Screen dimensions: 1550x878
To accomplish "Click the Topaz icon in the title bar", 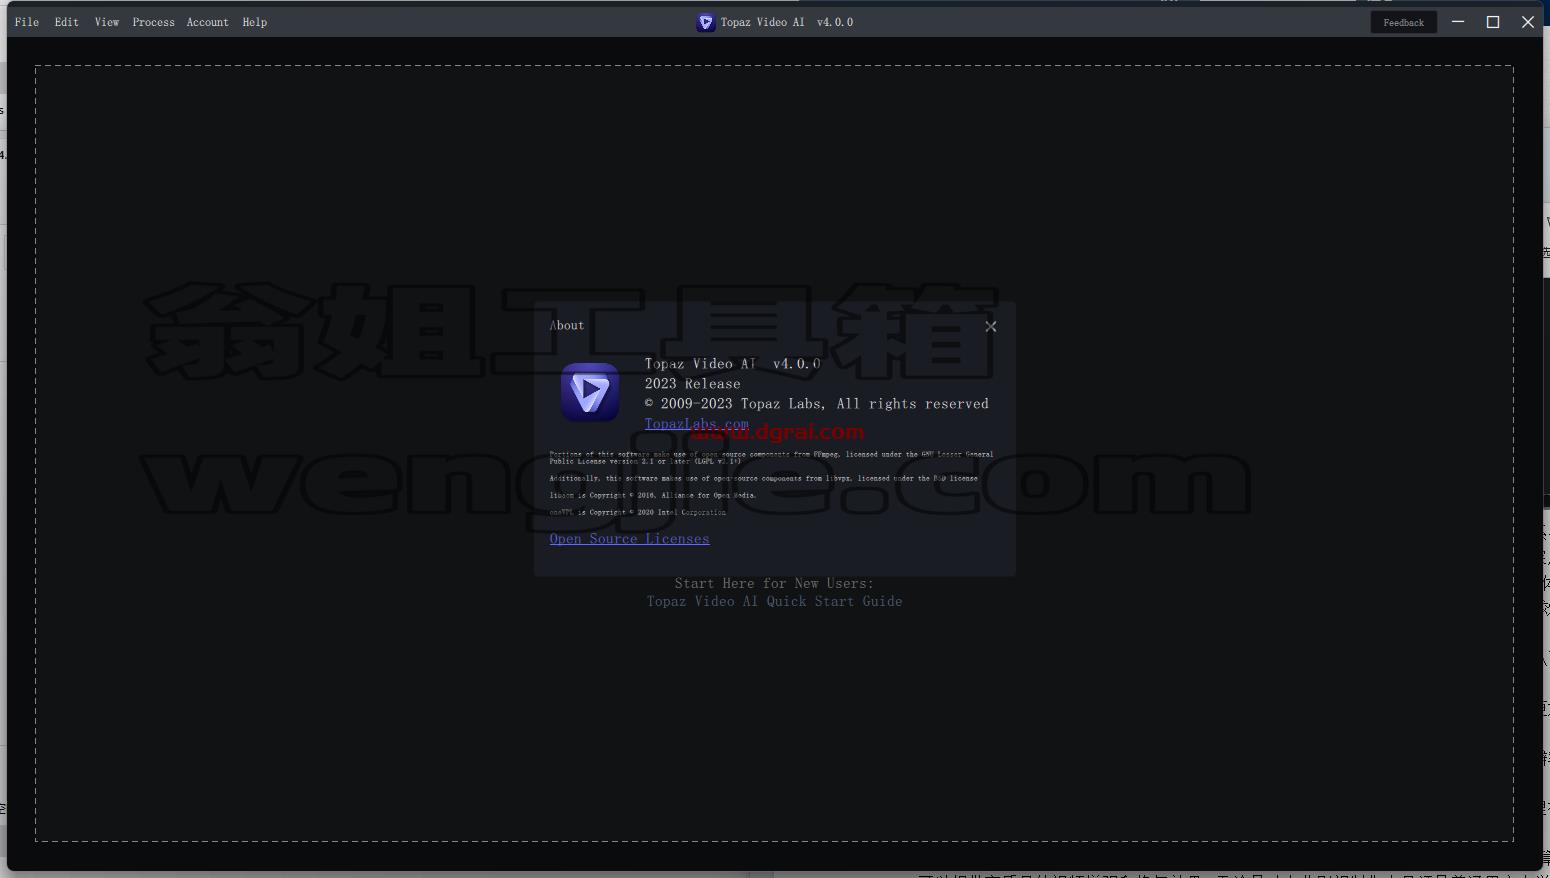I will (x=706, y=22).
